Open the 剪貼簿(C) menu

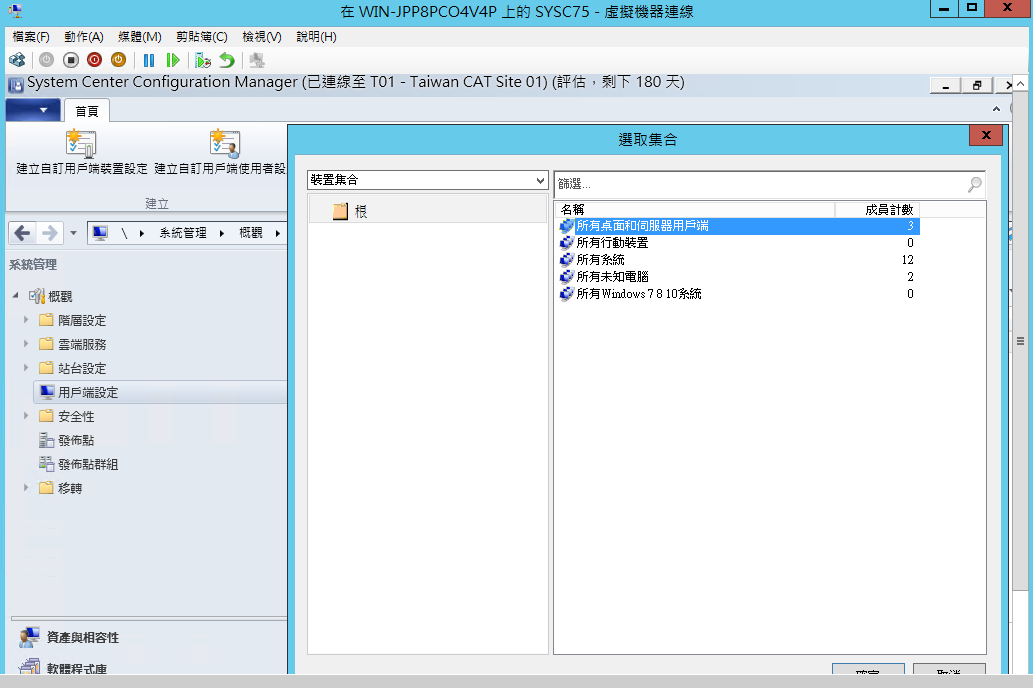pos(202,37)
